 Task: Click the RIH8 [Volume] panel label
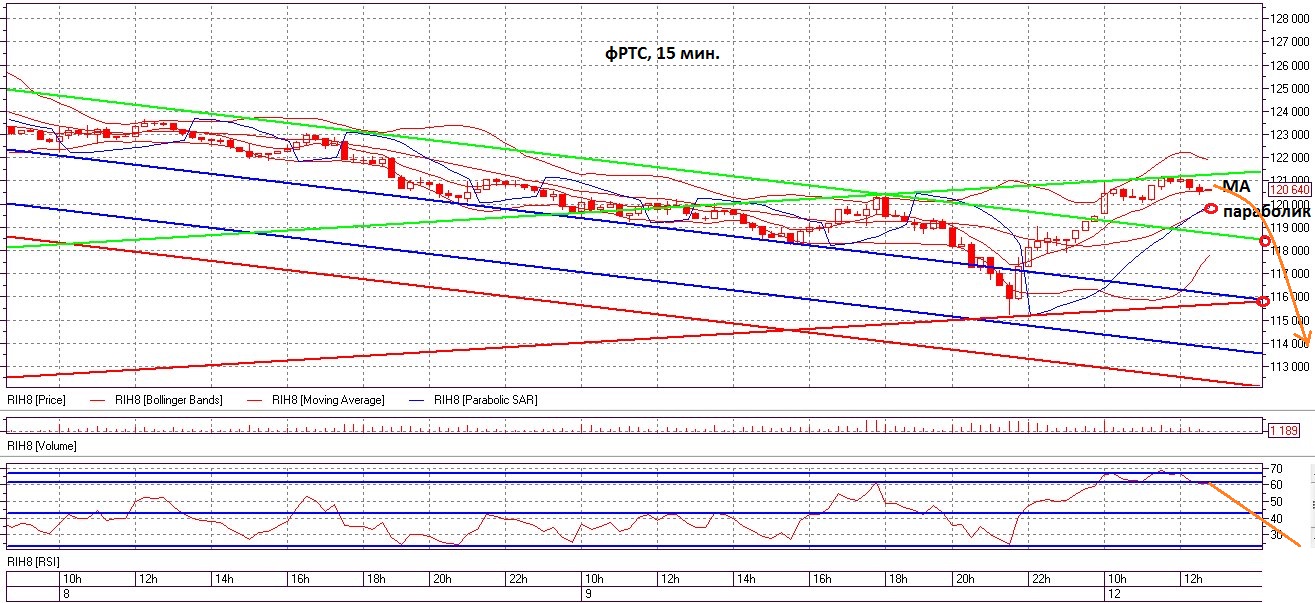click(42, 445)
